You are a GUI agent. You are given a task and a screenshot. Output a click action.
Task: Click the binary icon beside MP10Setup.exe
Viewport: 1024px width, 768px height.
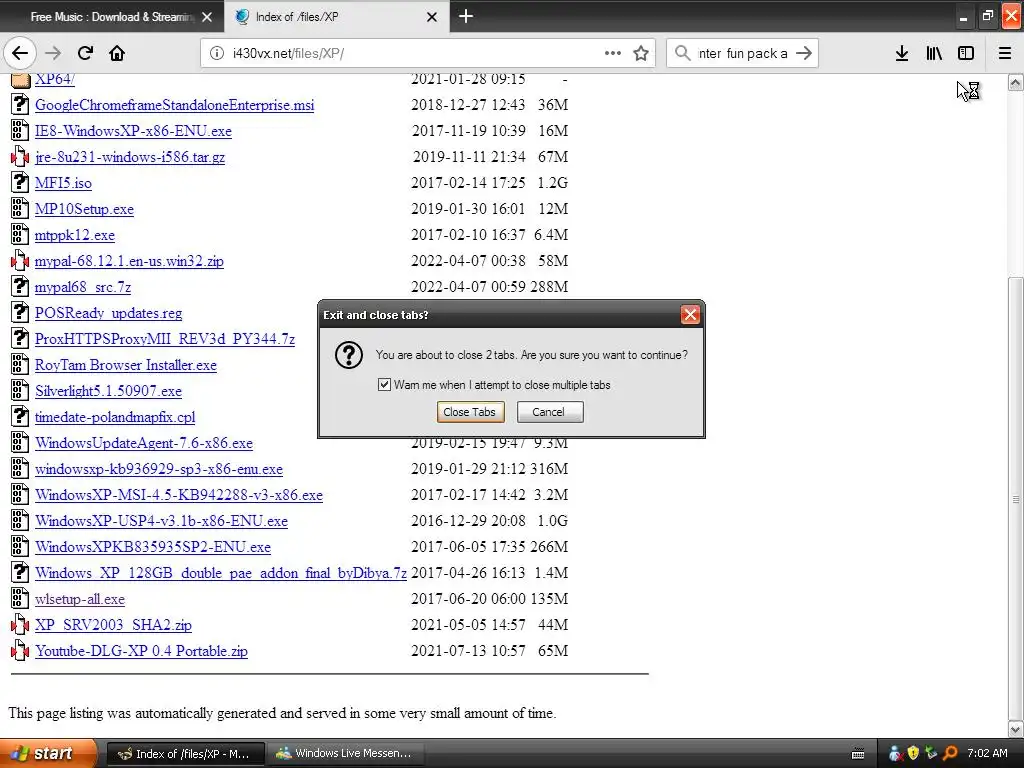(x=20, y=209)
